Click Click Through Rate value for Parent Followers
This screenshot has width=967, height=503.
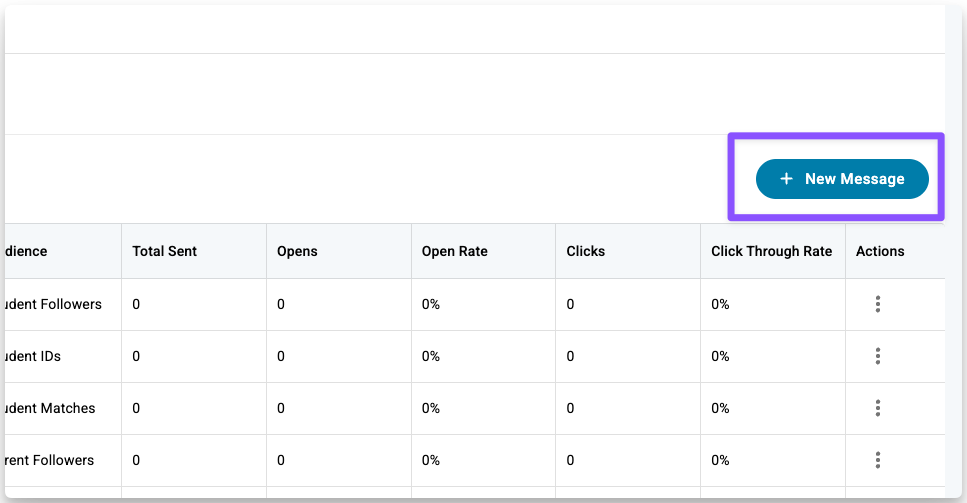pos(720,460)
